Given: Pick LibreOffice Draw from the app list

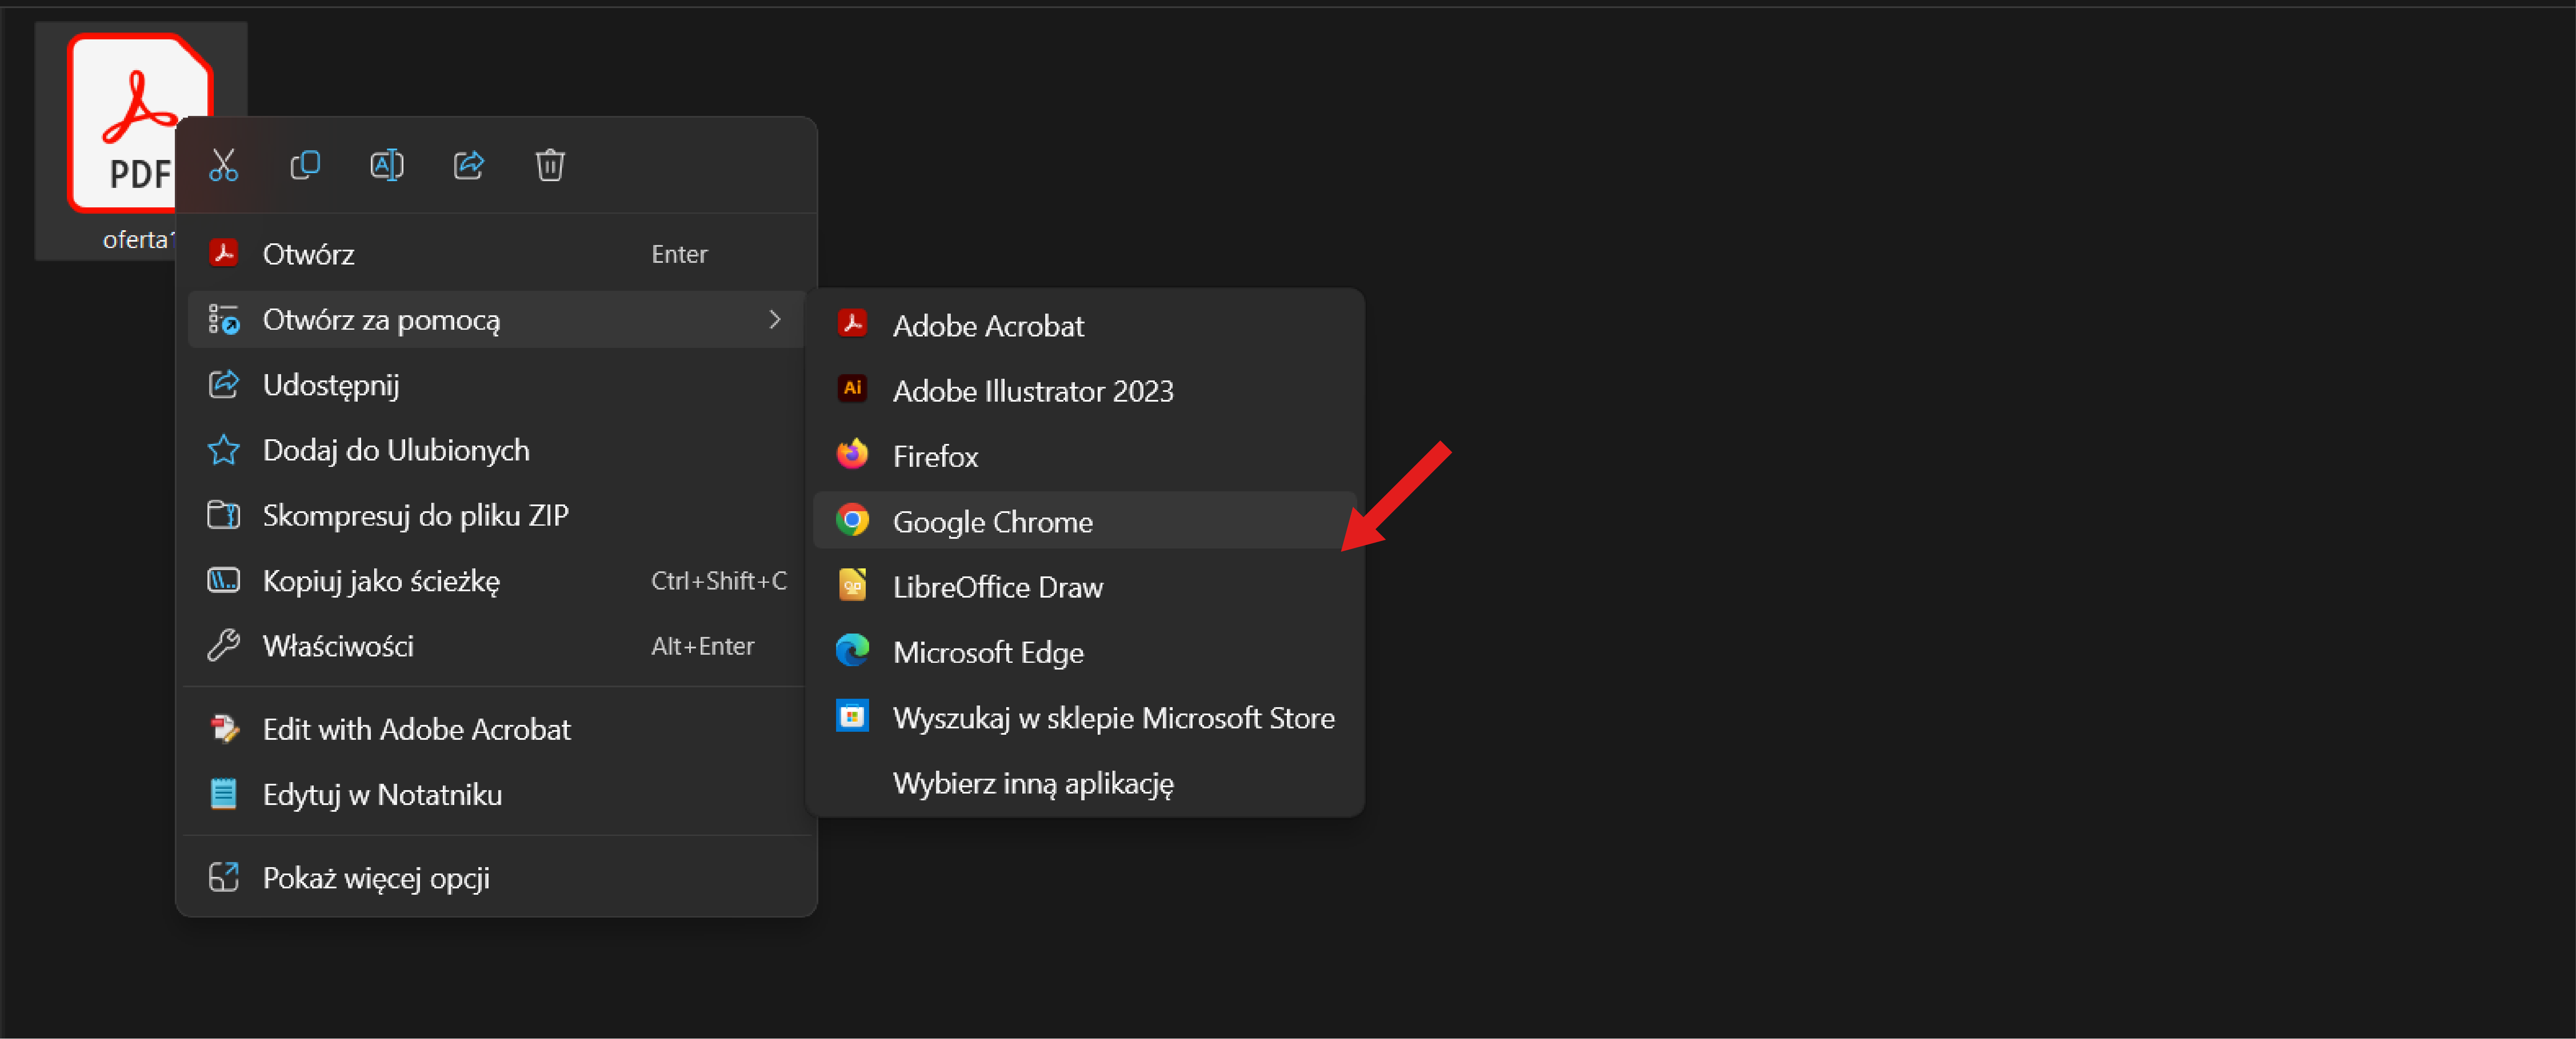Looking at the screenshot, I should coord(997,587).
